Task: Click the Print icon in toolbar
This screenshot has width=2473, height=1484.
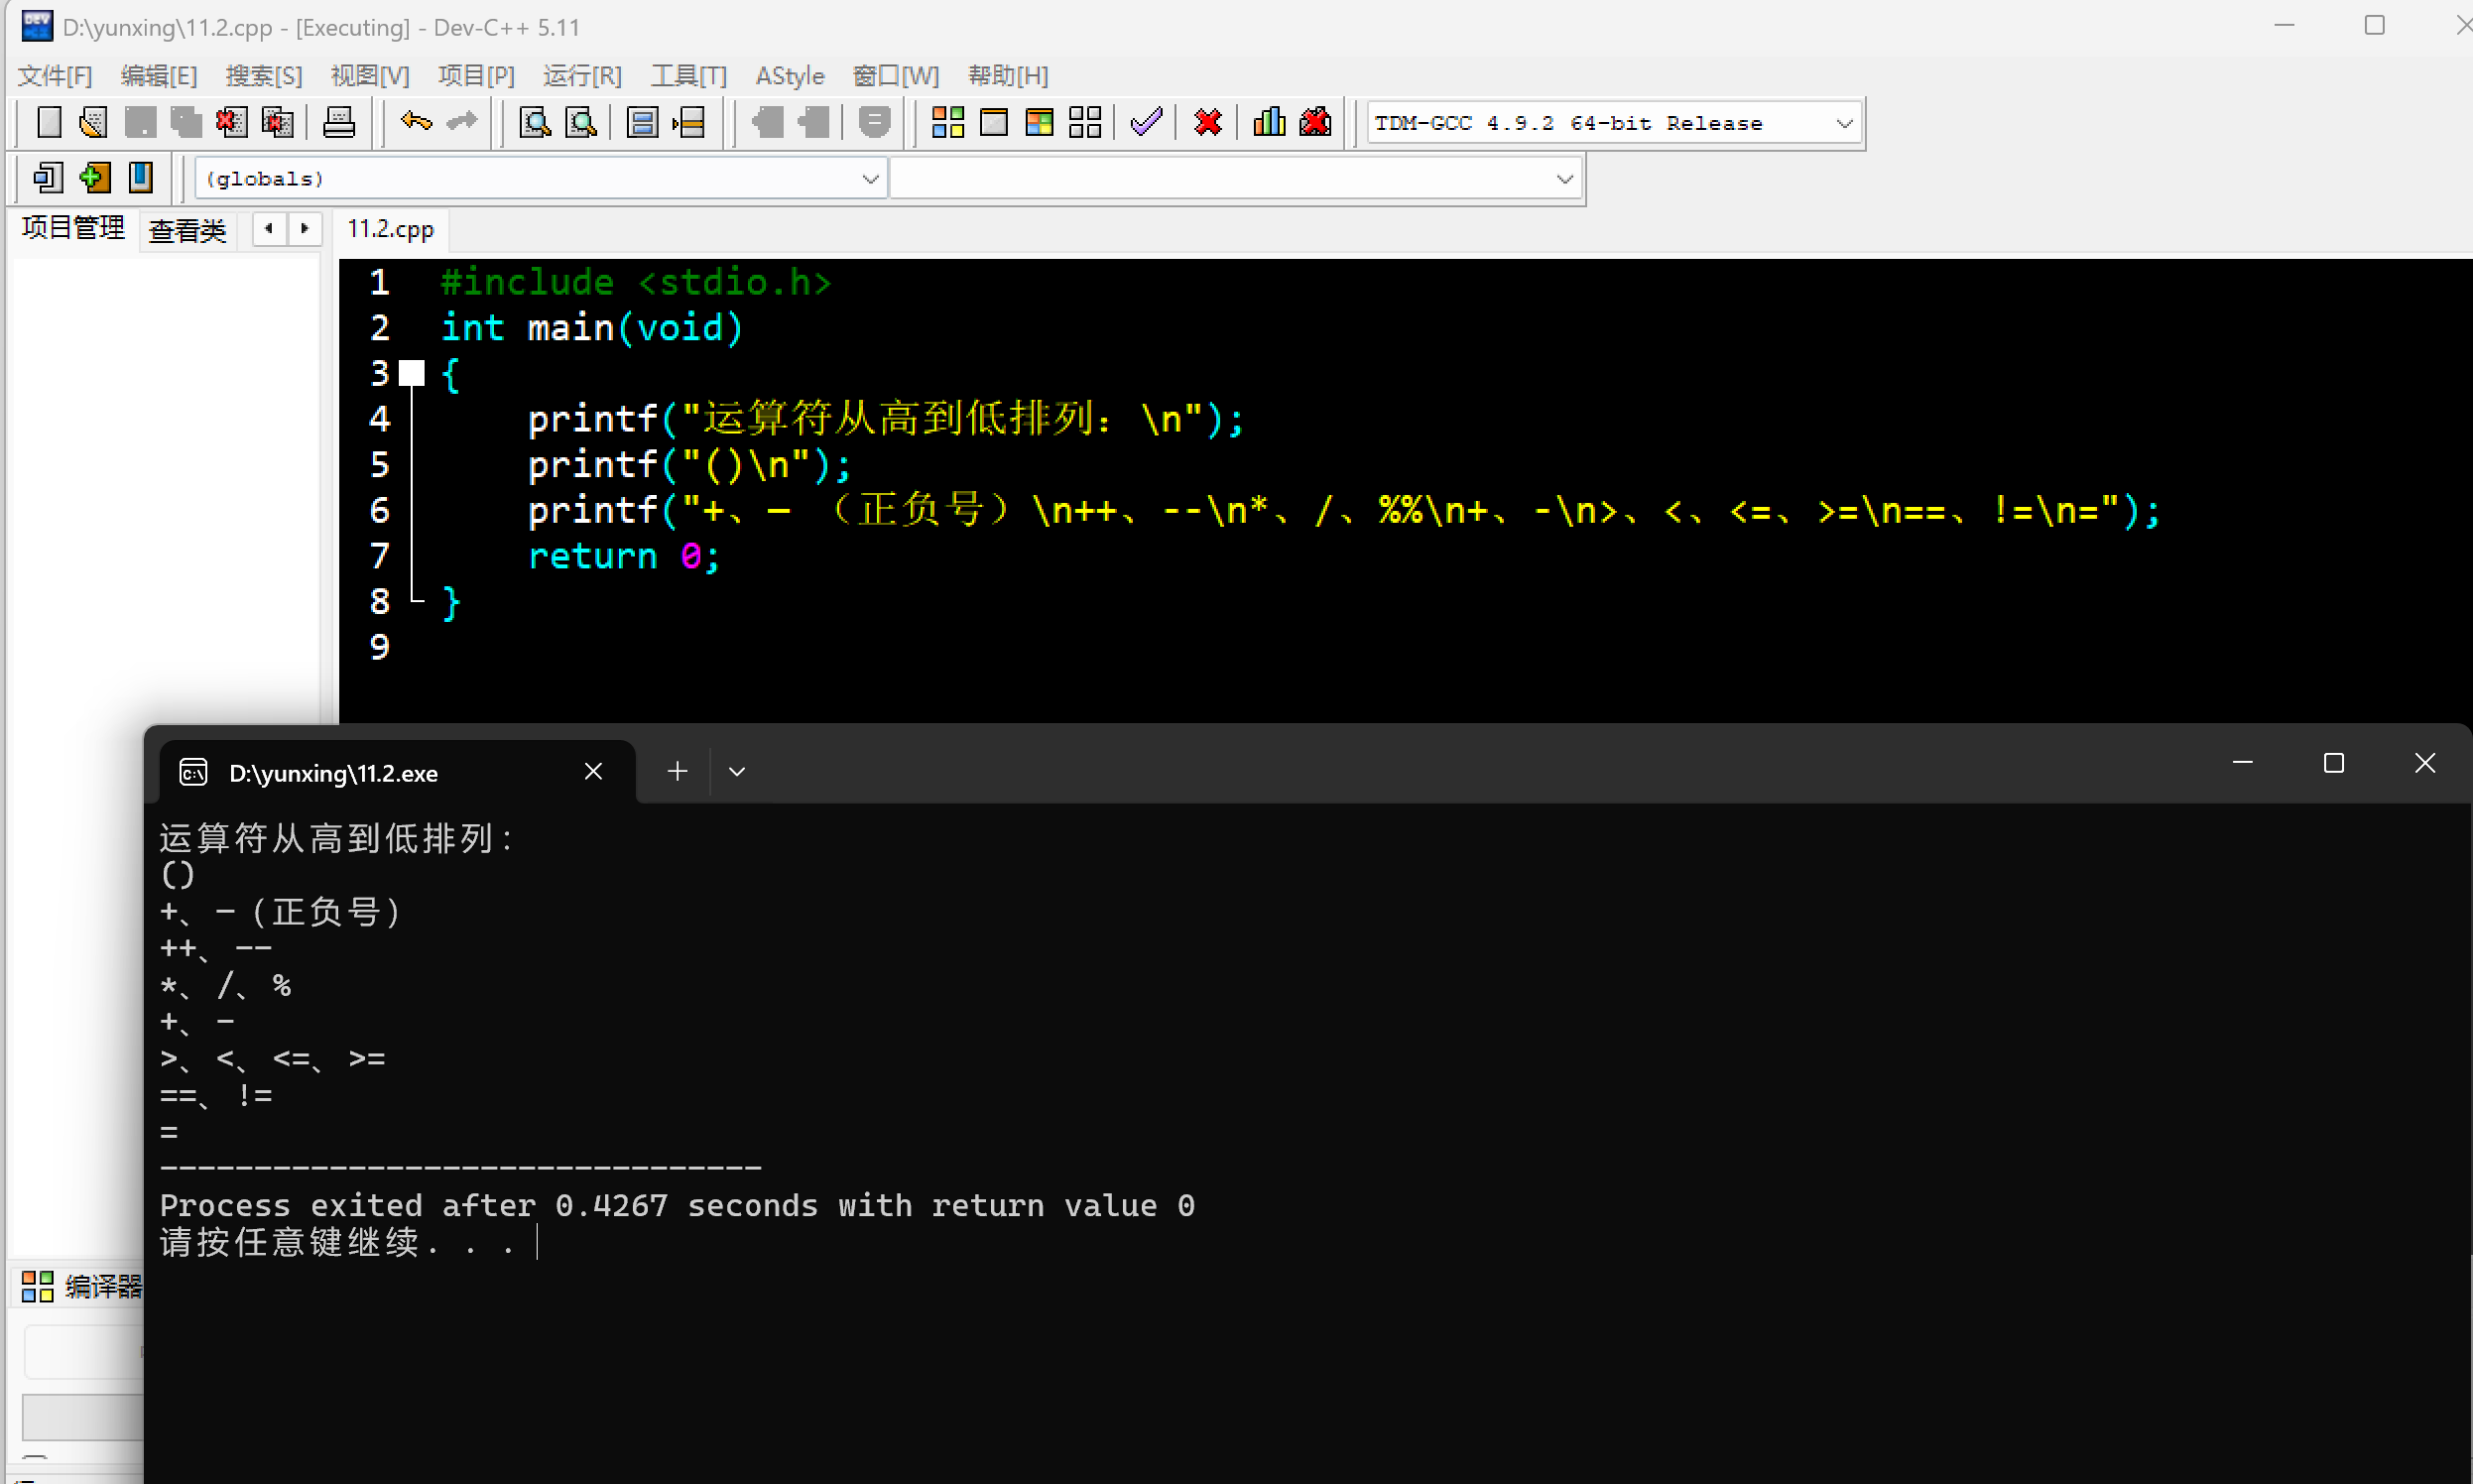Action: (x=339, y=122)
